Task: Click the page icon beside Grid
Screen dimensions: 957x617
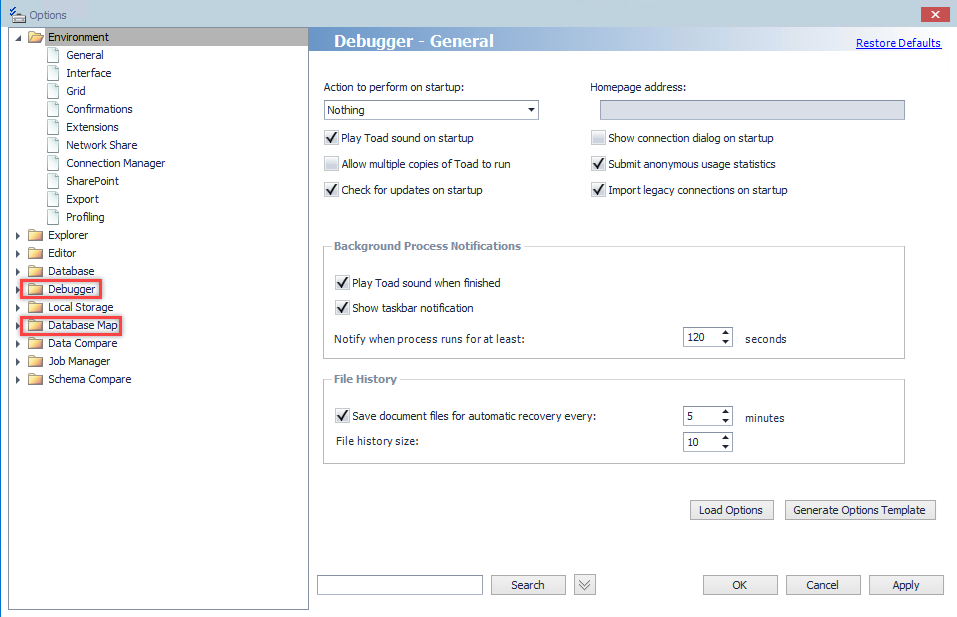Action: pyautogui.click(x=54, y=91)
